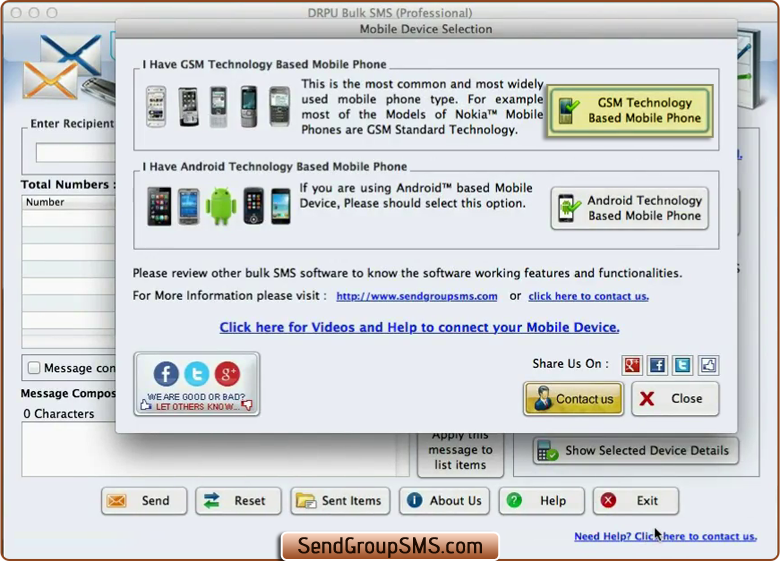Open the sendgroupsms.com website link
This screenshot has height=561, width=780.
pos(416,296)
